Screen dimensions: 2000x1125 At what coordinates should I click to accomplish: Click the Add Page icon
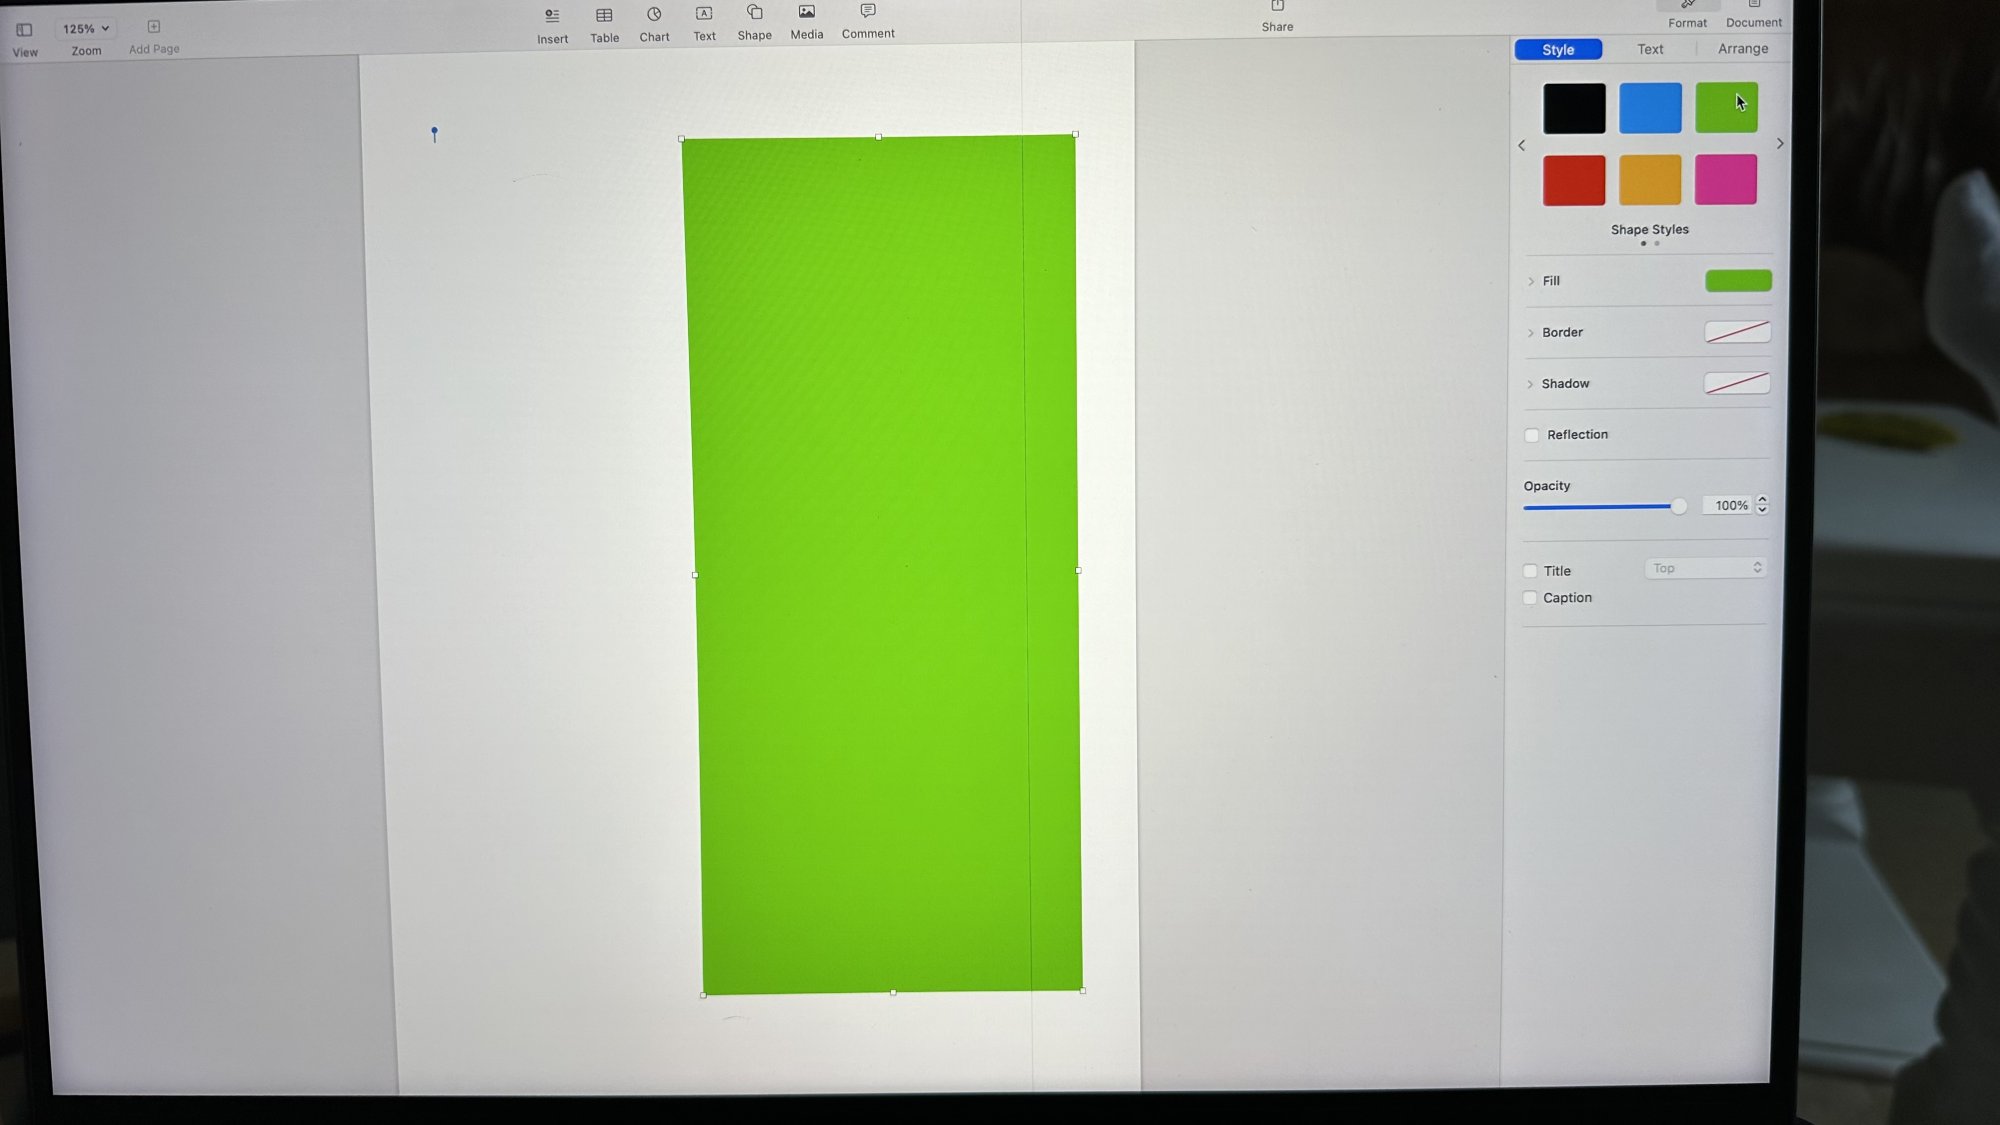tap(154, 27)
